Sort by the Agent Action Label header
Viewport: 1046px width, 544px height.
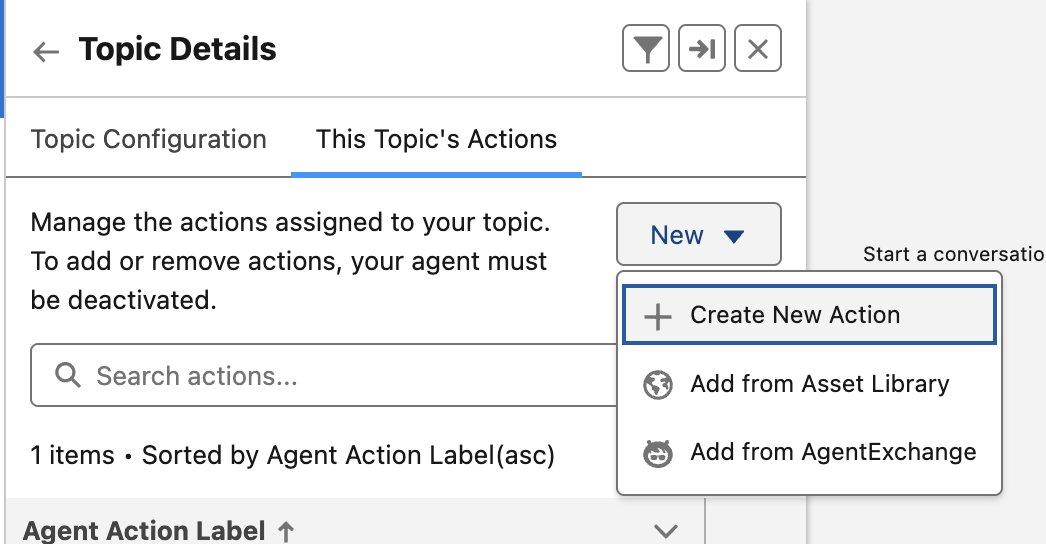pos(144,531)
